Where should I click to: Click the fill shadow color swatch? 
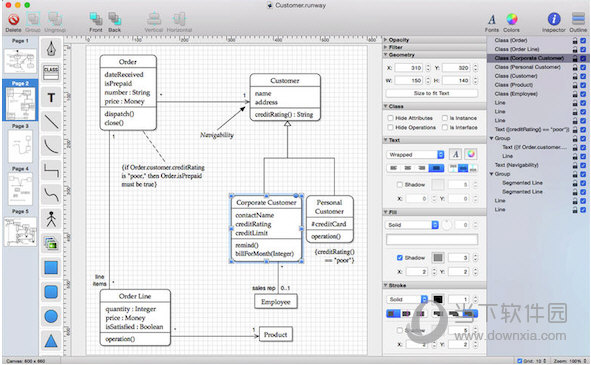pos(438,258)
